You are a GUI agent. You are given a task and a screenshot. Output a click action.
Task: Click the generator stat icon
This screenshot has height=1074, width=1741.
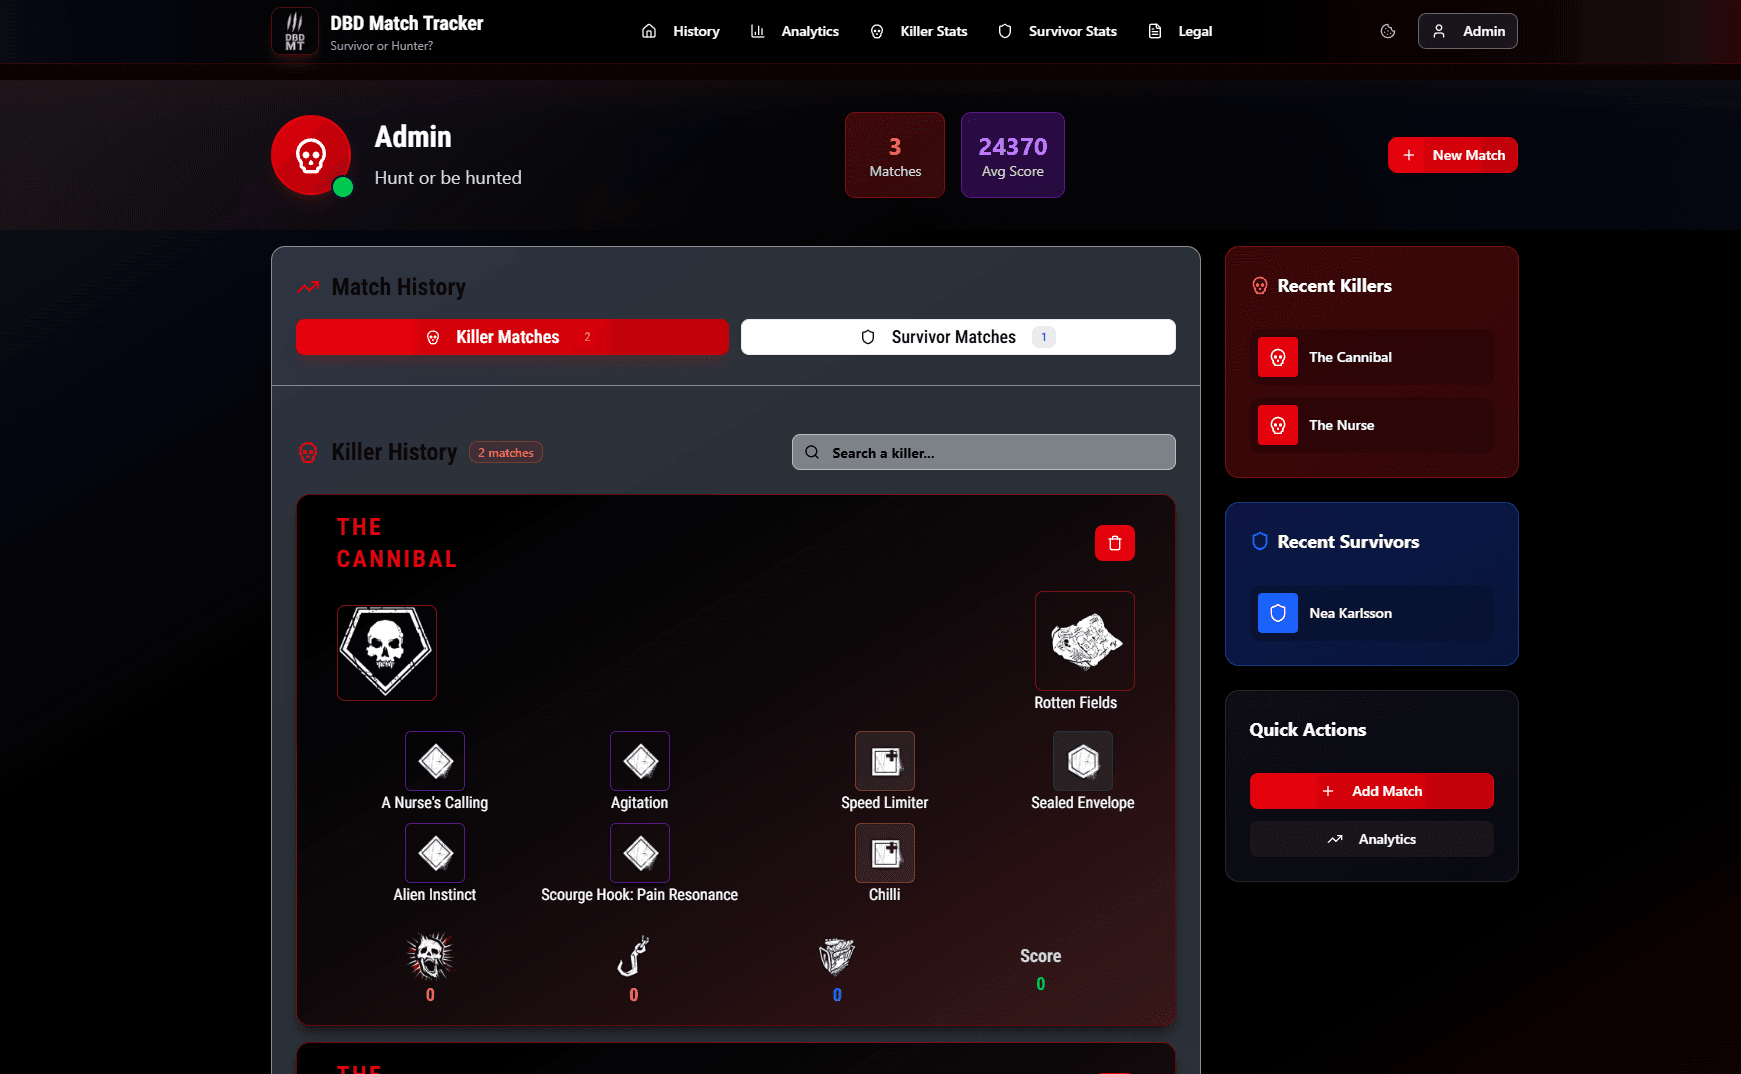[837, 957]
